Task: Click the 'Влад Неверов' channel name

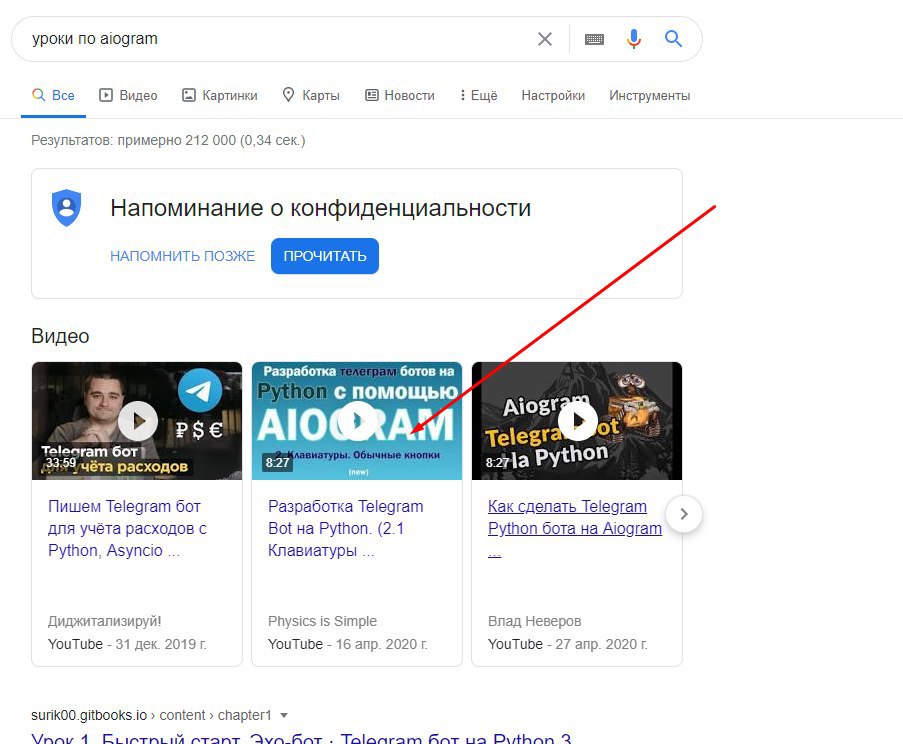Action: point(534,621)
